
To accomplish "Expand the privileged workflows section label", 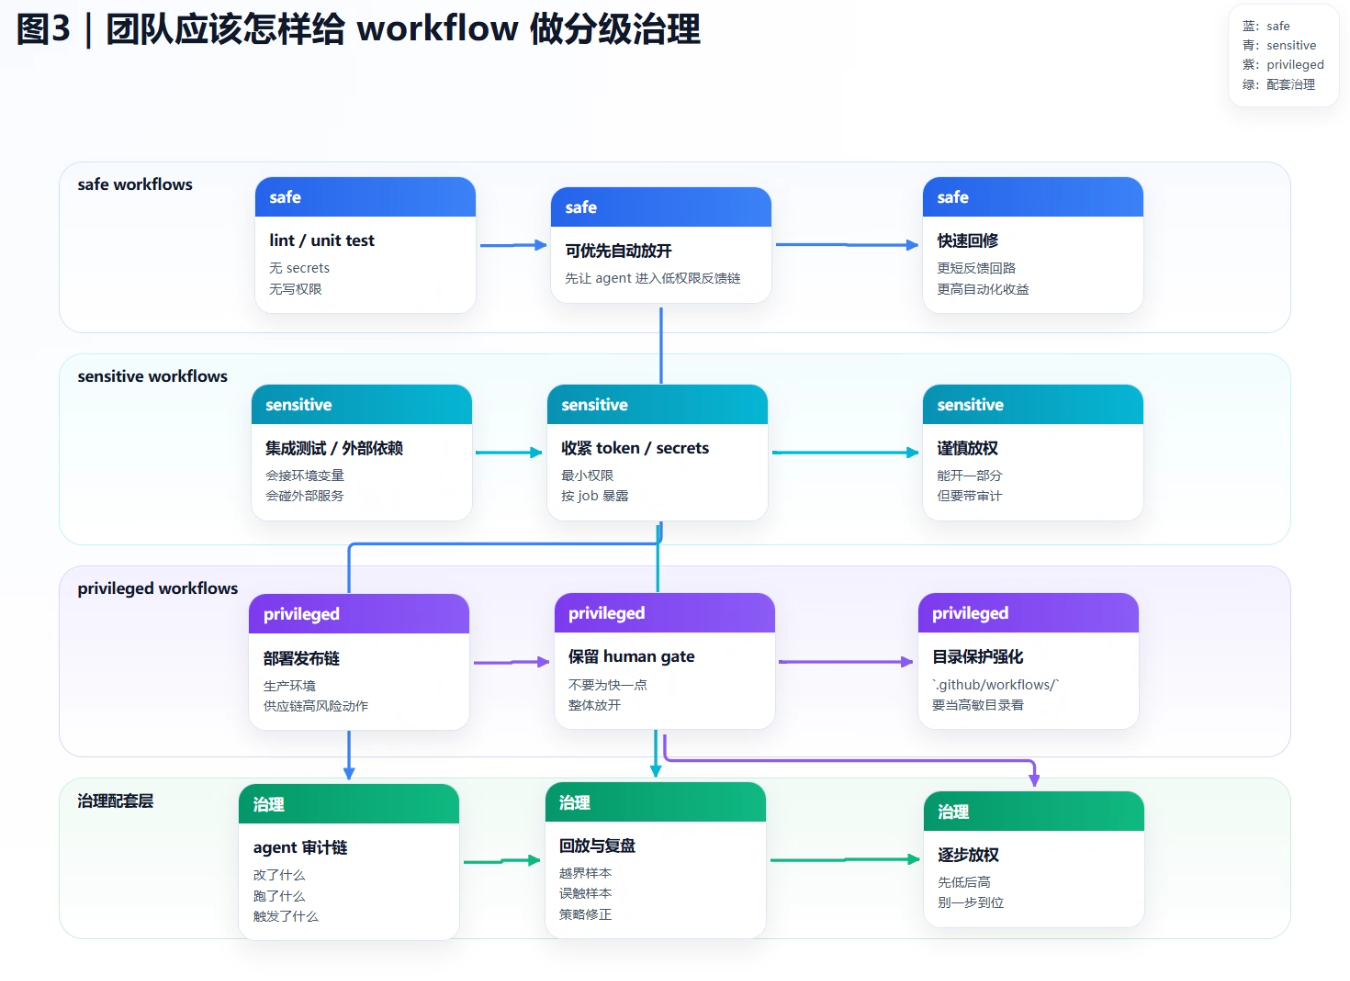I will point(156,588).
